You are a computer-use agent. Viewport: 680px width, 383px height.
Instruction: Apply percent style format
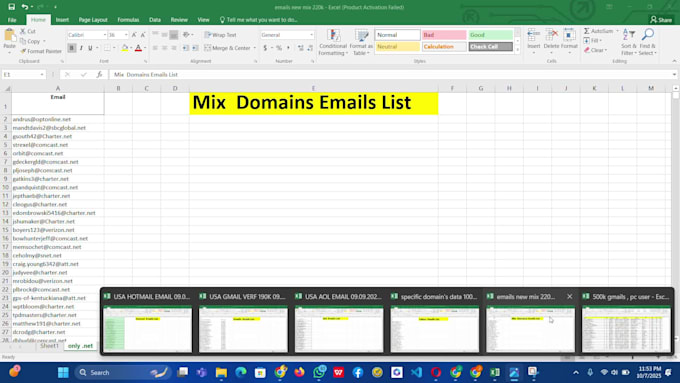point(279,48)
